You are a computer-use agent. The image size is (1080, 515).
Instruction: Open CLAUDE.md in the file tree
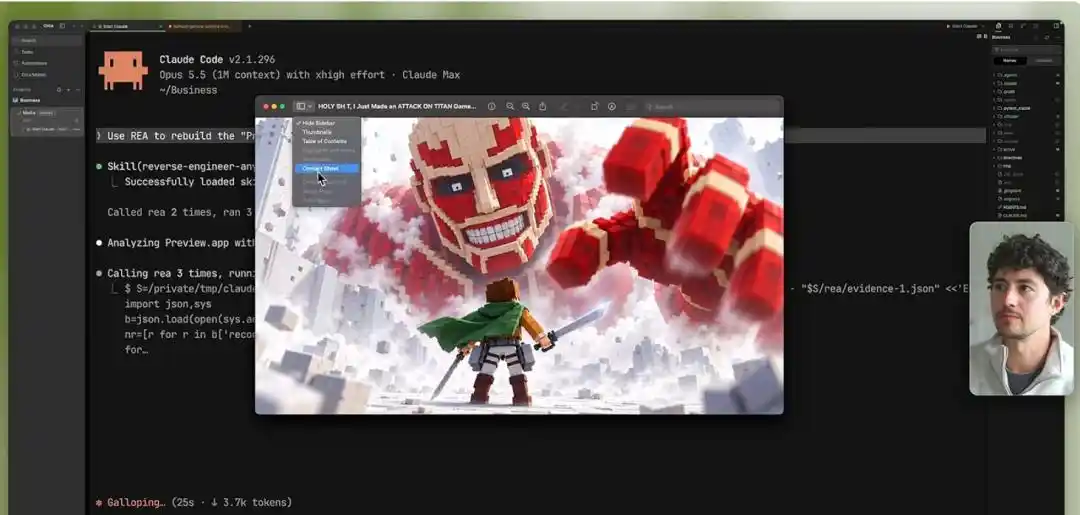pos(1026,216)
